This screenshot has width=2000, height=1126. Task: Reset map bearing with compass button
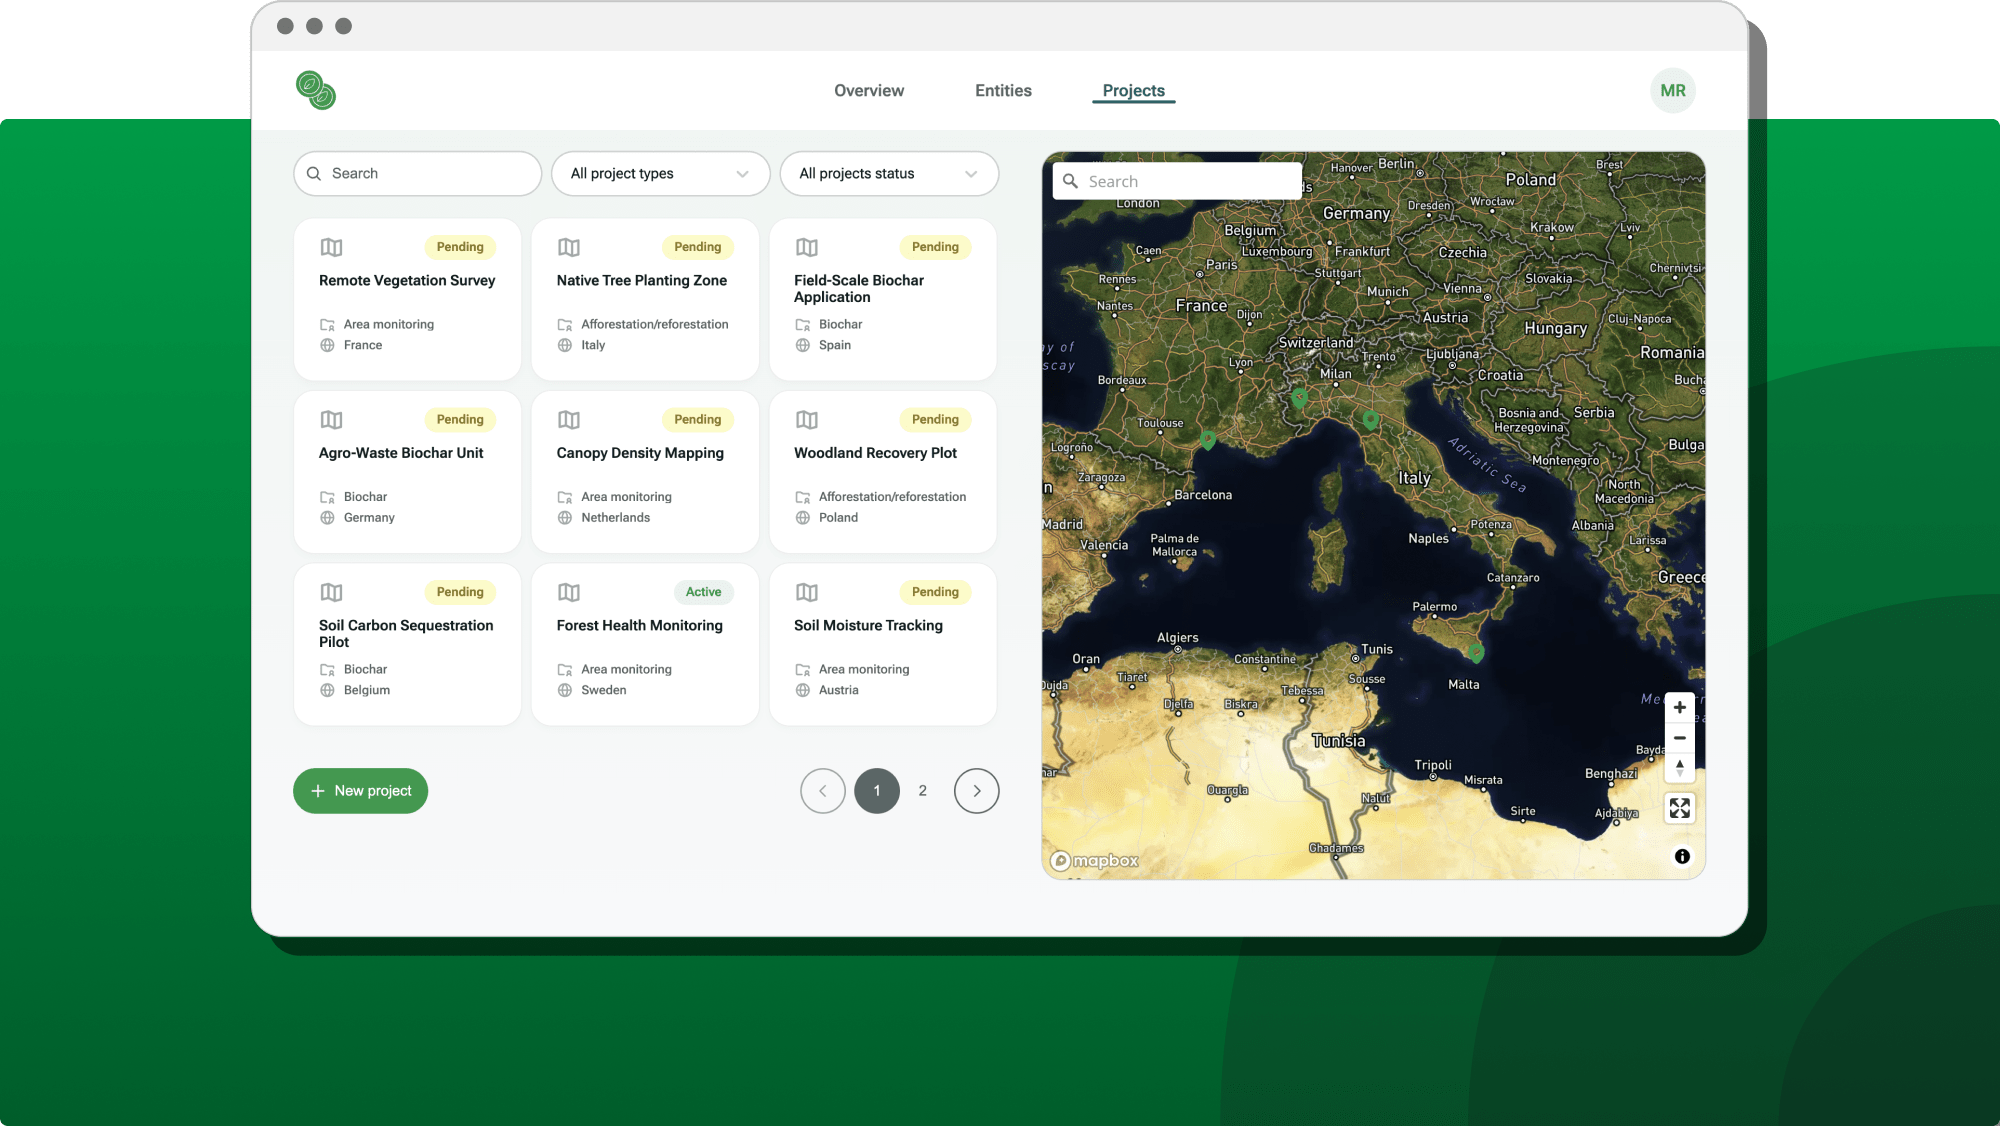pyautogui.click(x=1680, y=768)
